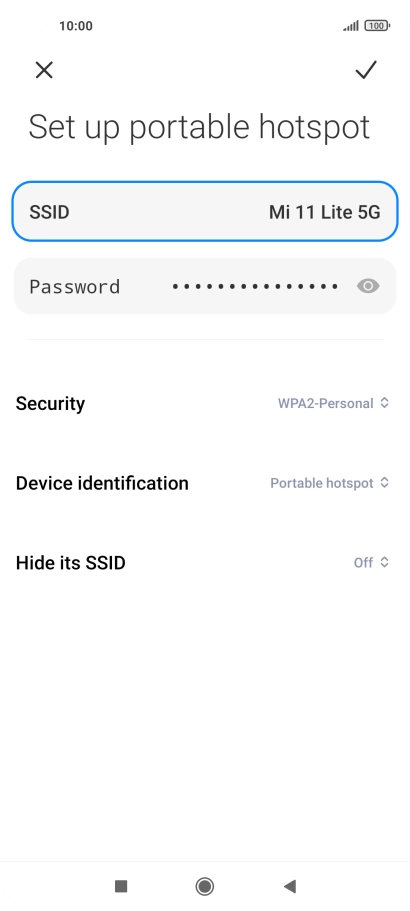Tap the circular home navigation button
Viewport: 410px width, 911px height.
tap(204, 886)
